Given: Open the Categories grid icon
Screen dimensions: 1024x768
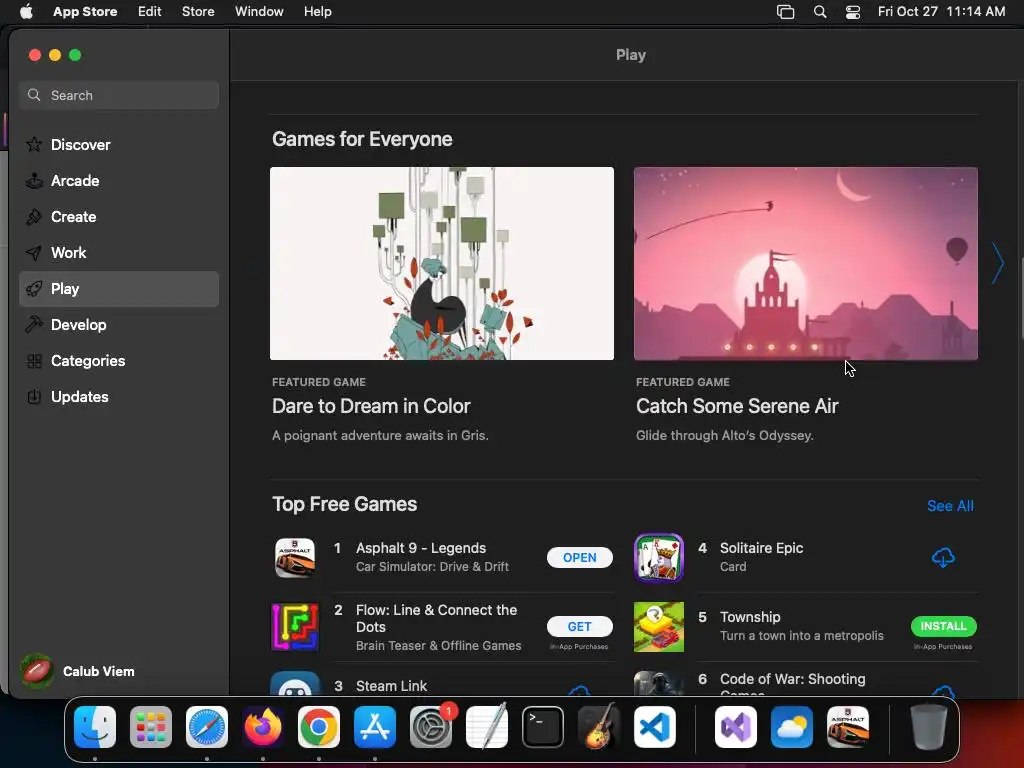Looking at the screenshot, I should 34,360.
